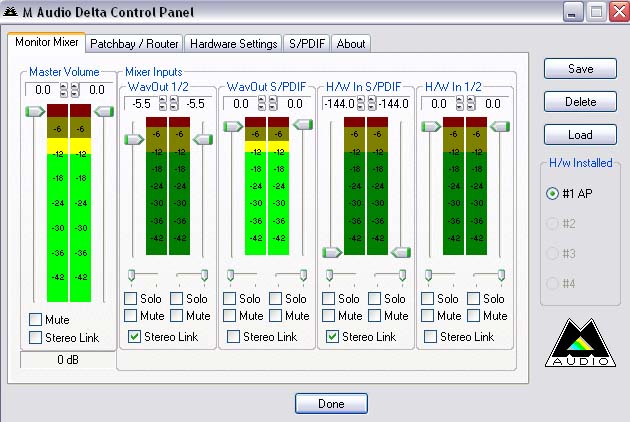Viewport: 630px width, 422px height.
Task: Check the Master Volume Mute checkbox
Action: tap(35, 320)
